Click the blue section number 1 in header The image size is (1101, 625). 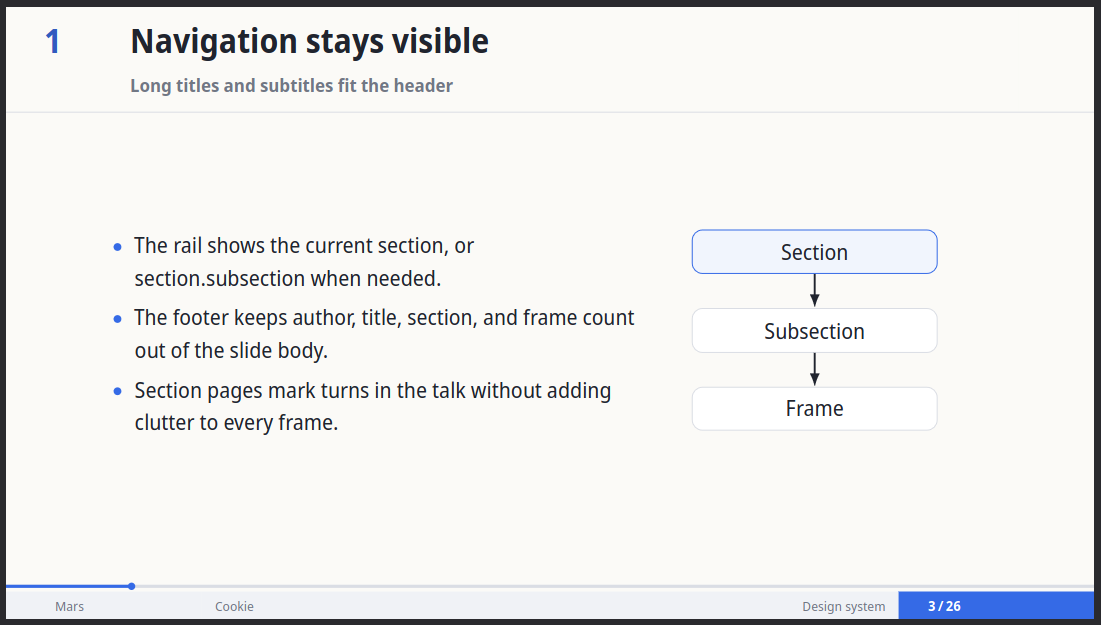(x=53, y=42)
